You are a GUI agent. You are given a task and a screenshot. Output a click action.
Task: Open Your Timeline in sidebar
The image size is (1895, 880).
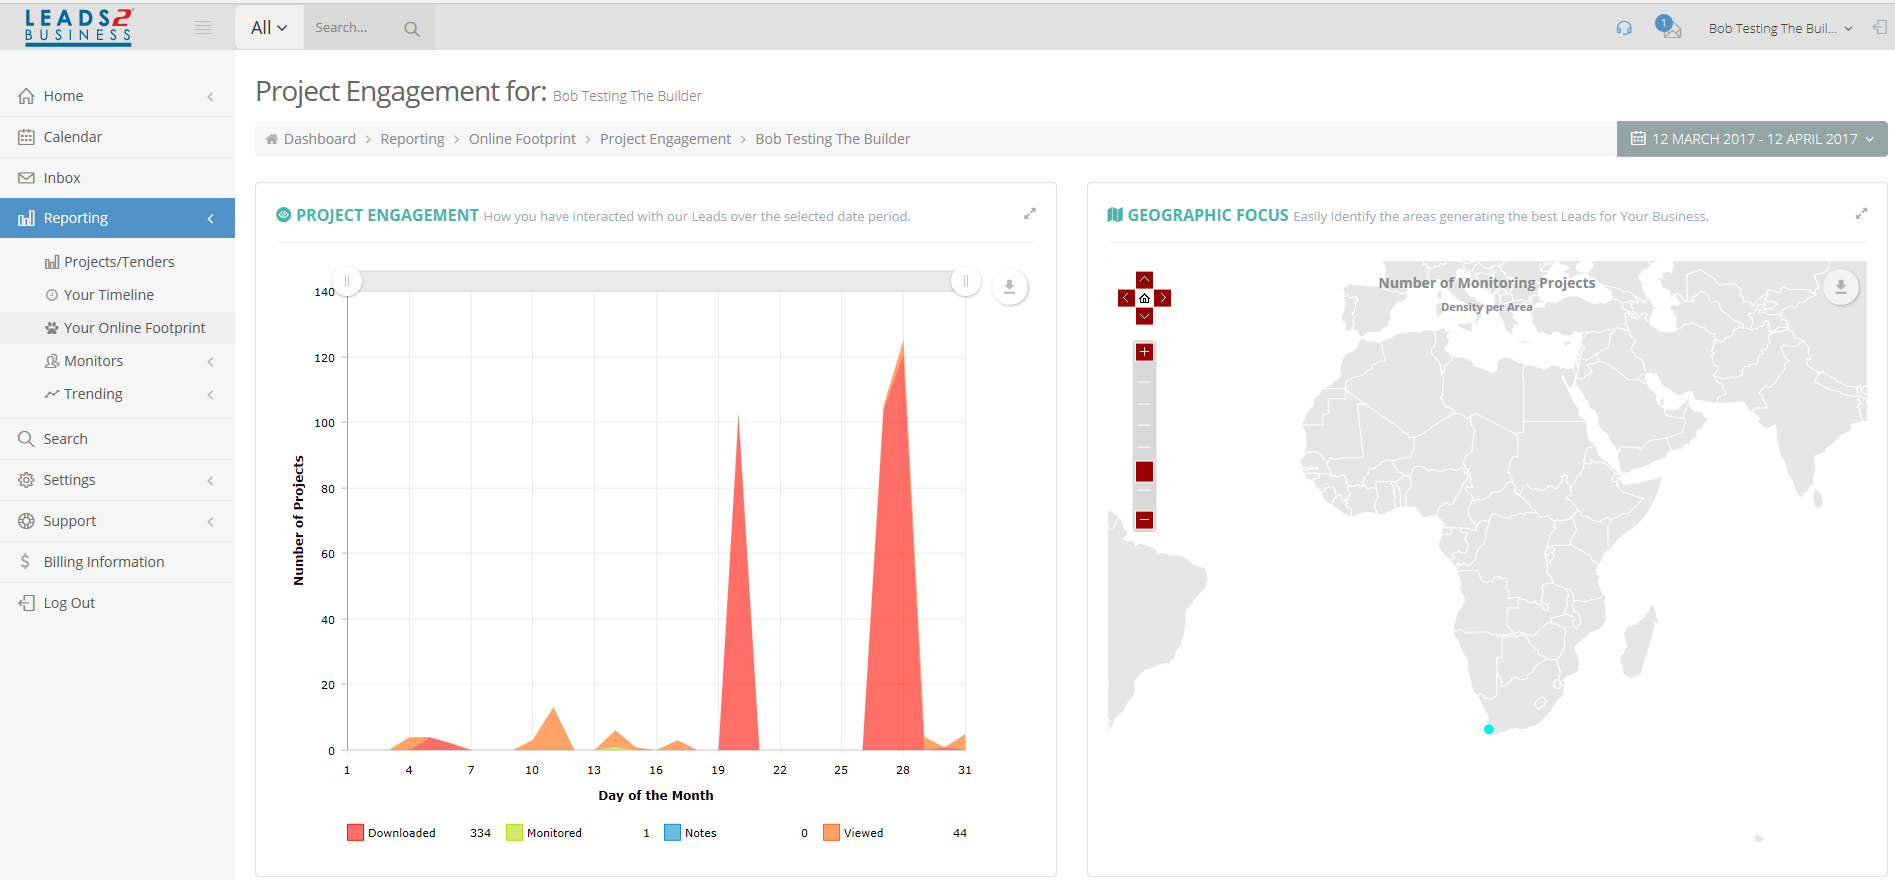(x=108, y=295)
